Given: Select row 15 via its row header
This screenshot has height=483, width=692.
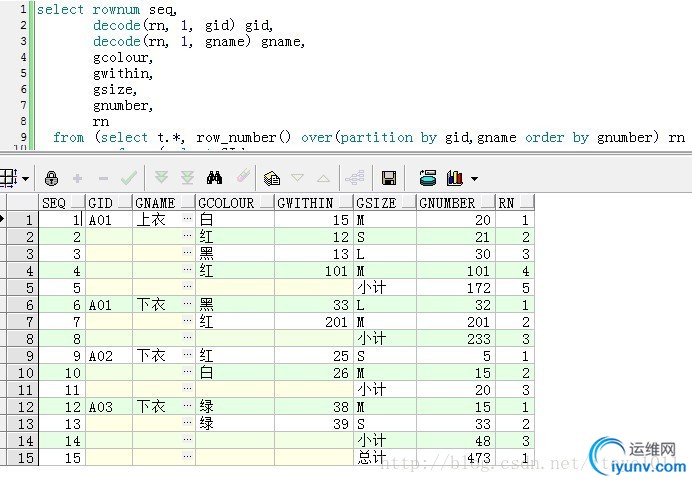Looking at the screenshot, I should coord(22,458).
